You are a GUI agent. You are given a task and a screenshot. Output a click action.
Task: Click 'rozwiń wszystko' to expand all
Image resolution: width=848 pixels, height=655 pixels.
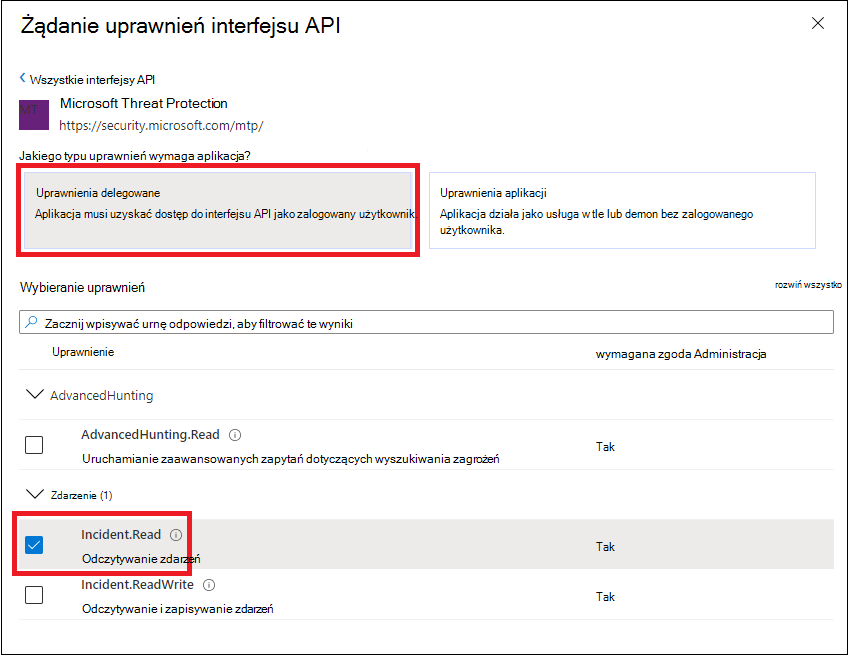click(807, 285)
